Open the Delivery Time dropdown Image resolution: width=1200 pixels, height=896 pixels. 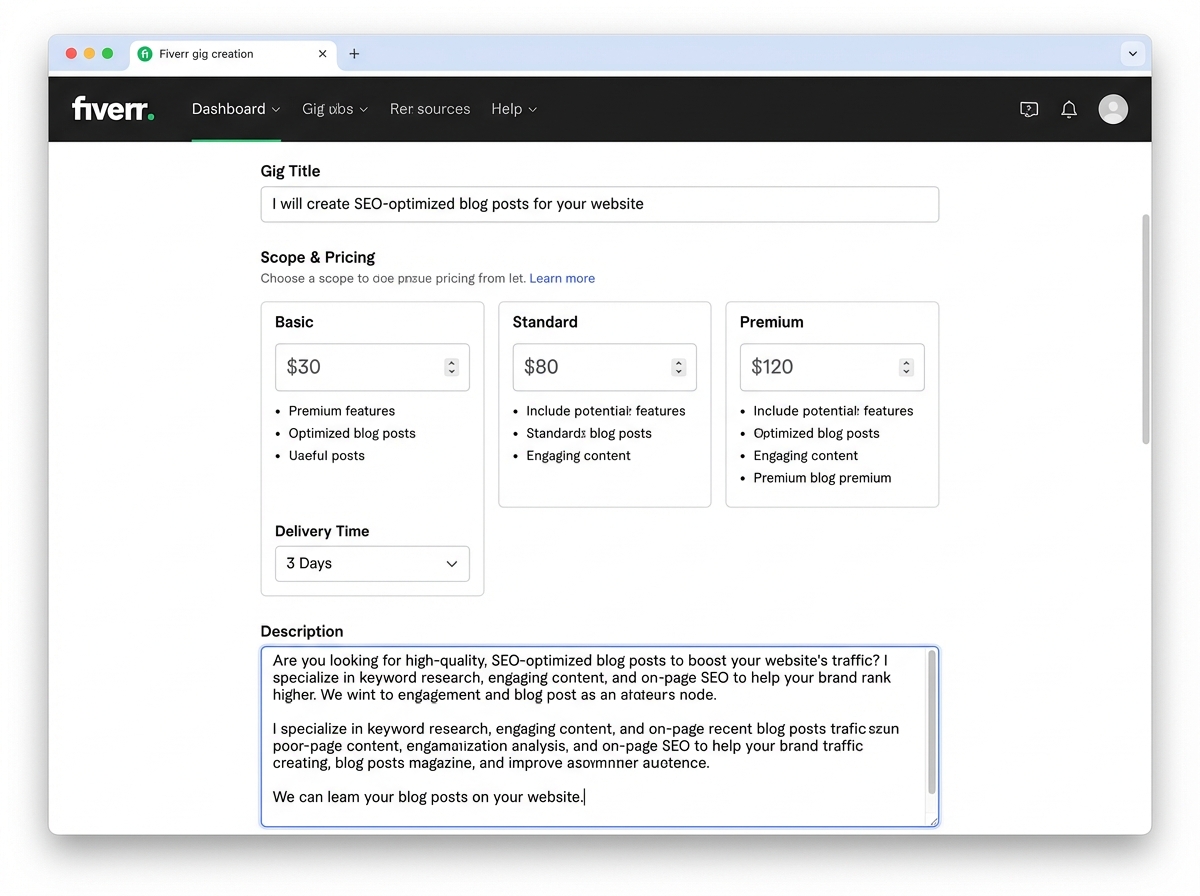click(x=371, y=563)
